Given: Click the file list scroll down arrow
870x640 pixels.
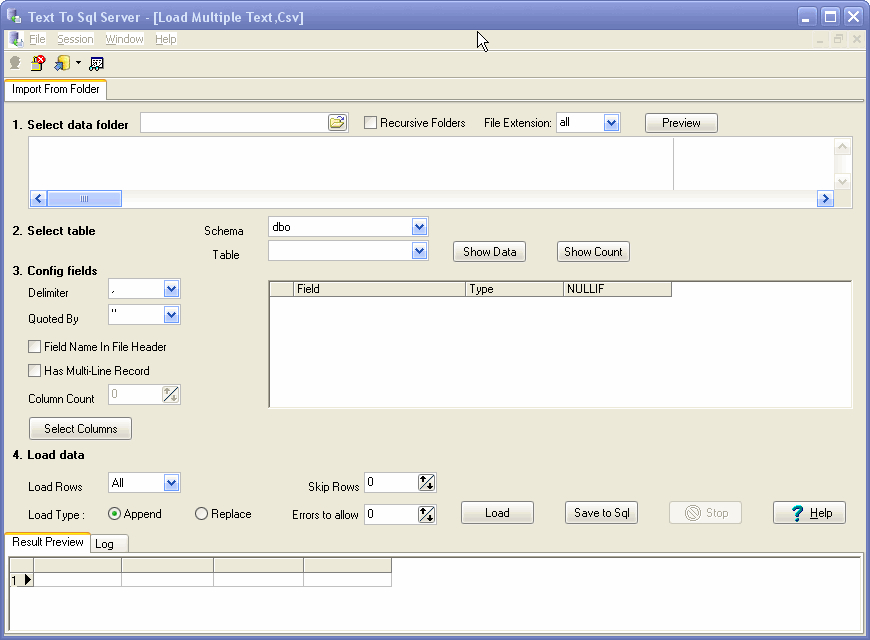Looking at the screenshot, I should 842,182.
